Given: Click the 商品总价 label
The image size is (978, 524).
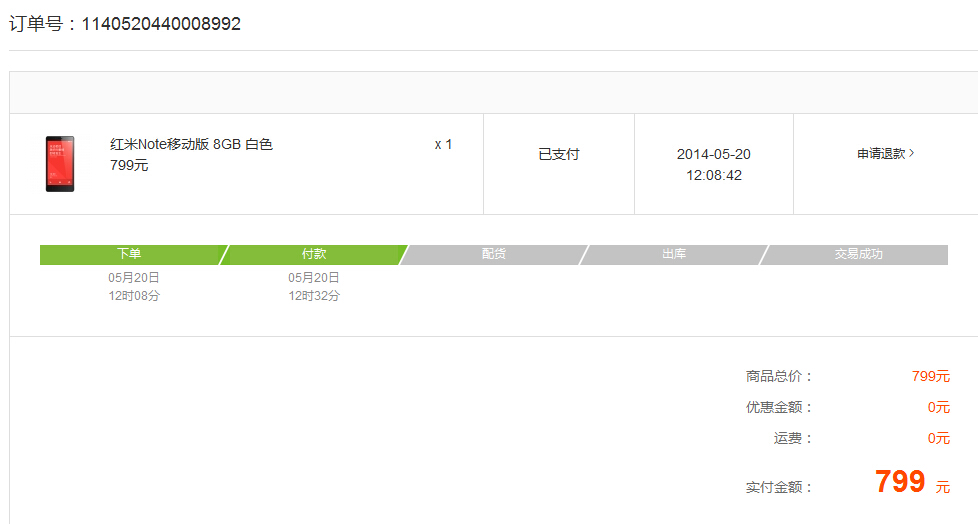Looking at the screenshot, I should tap(779, 377).
